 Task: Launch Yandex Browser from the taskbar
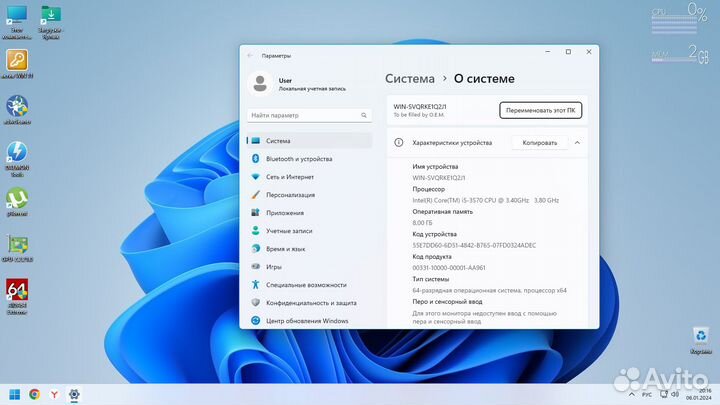(x=54, y=394)
